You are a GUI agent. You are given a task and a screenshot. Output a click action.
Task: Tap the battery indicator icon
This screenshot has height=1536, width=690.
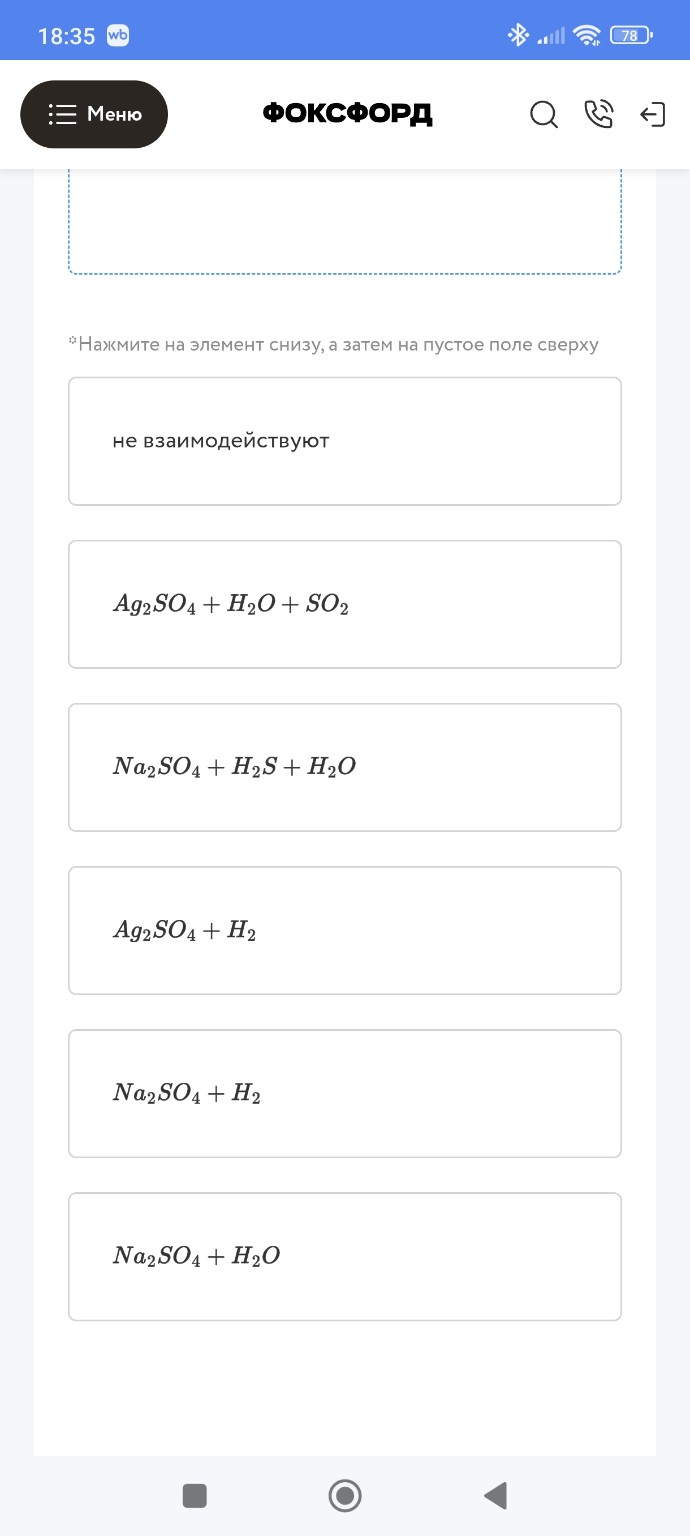pos(630,36)
